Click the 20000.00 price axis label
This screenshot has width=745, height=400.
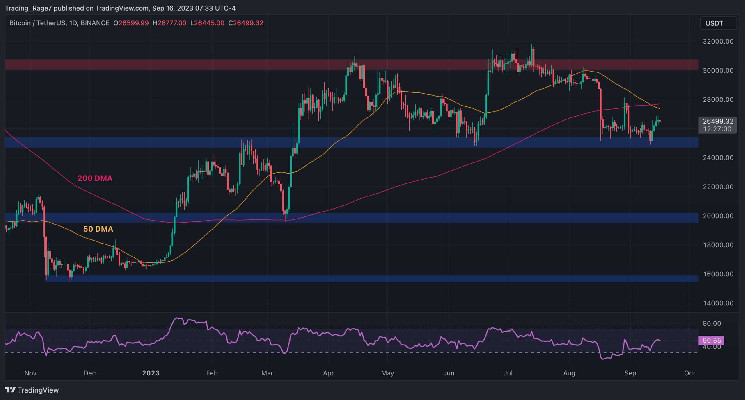coord(717,216)
